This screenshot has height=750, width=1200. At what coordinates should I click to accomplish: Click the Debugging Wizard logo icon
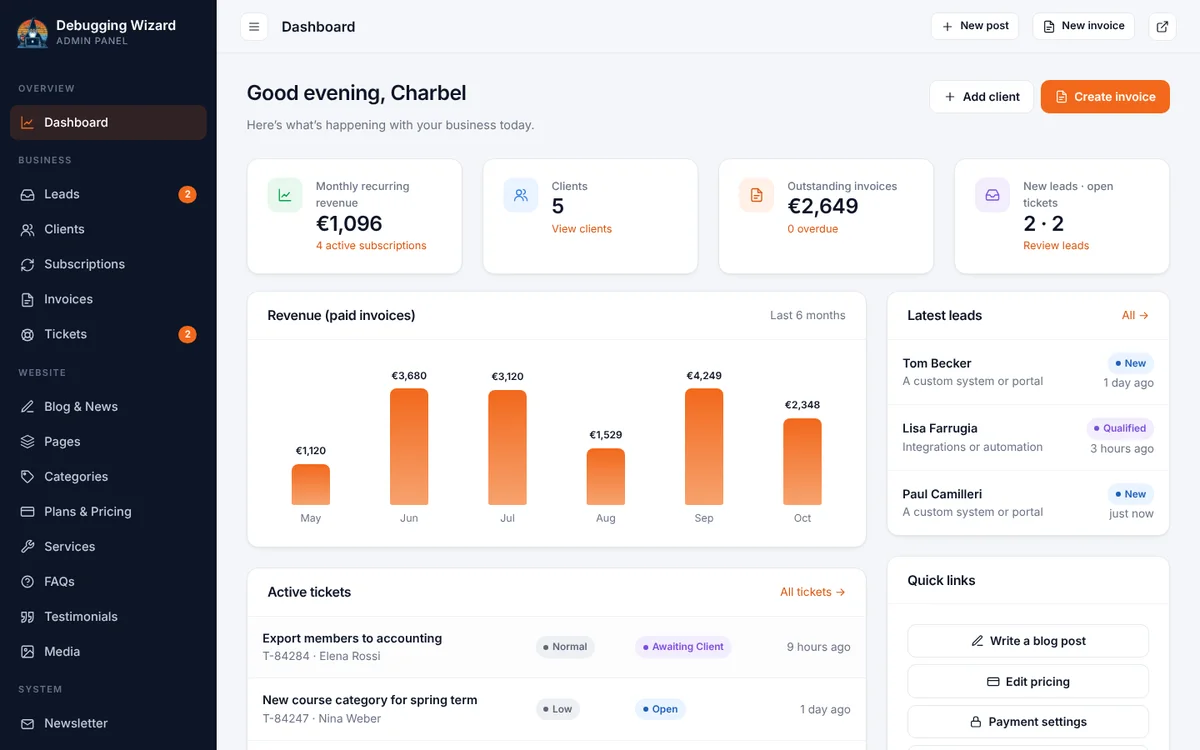point(32,33)
